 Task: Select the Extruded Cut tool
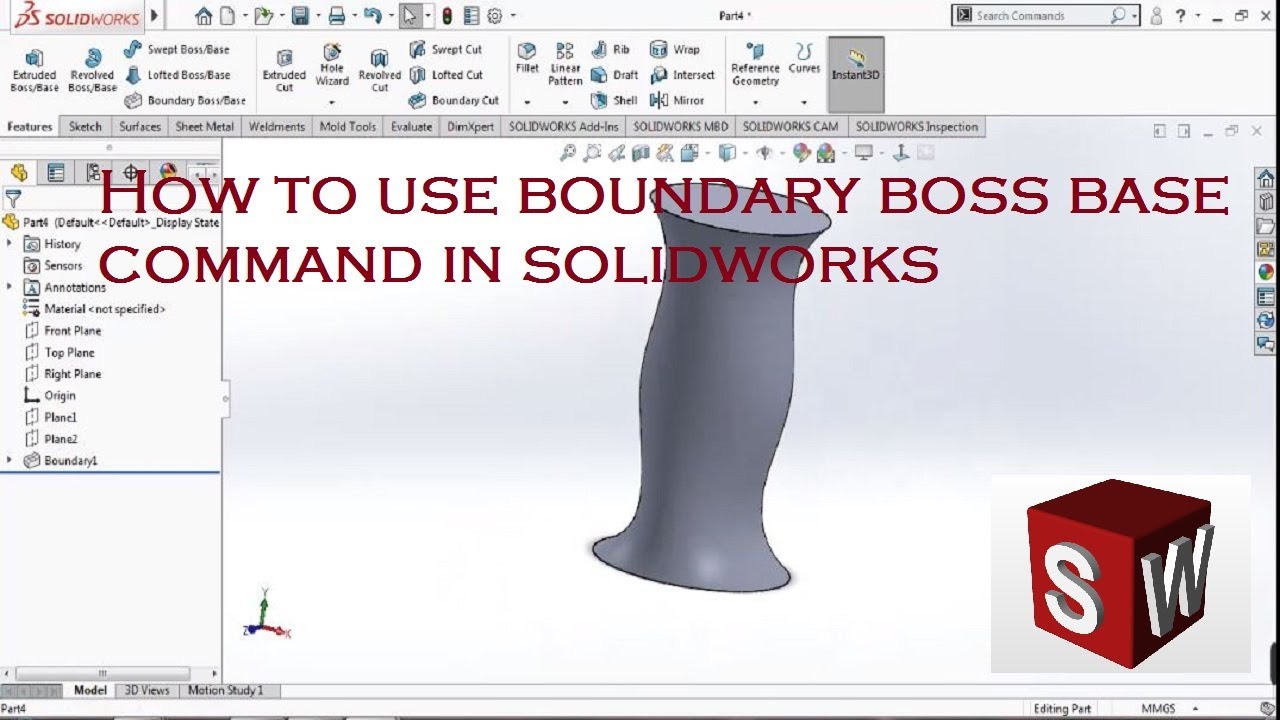click(284, 70)
